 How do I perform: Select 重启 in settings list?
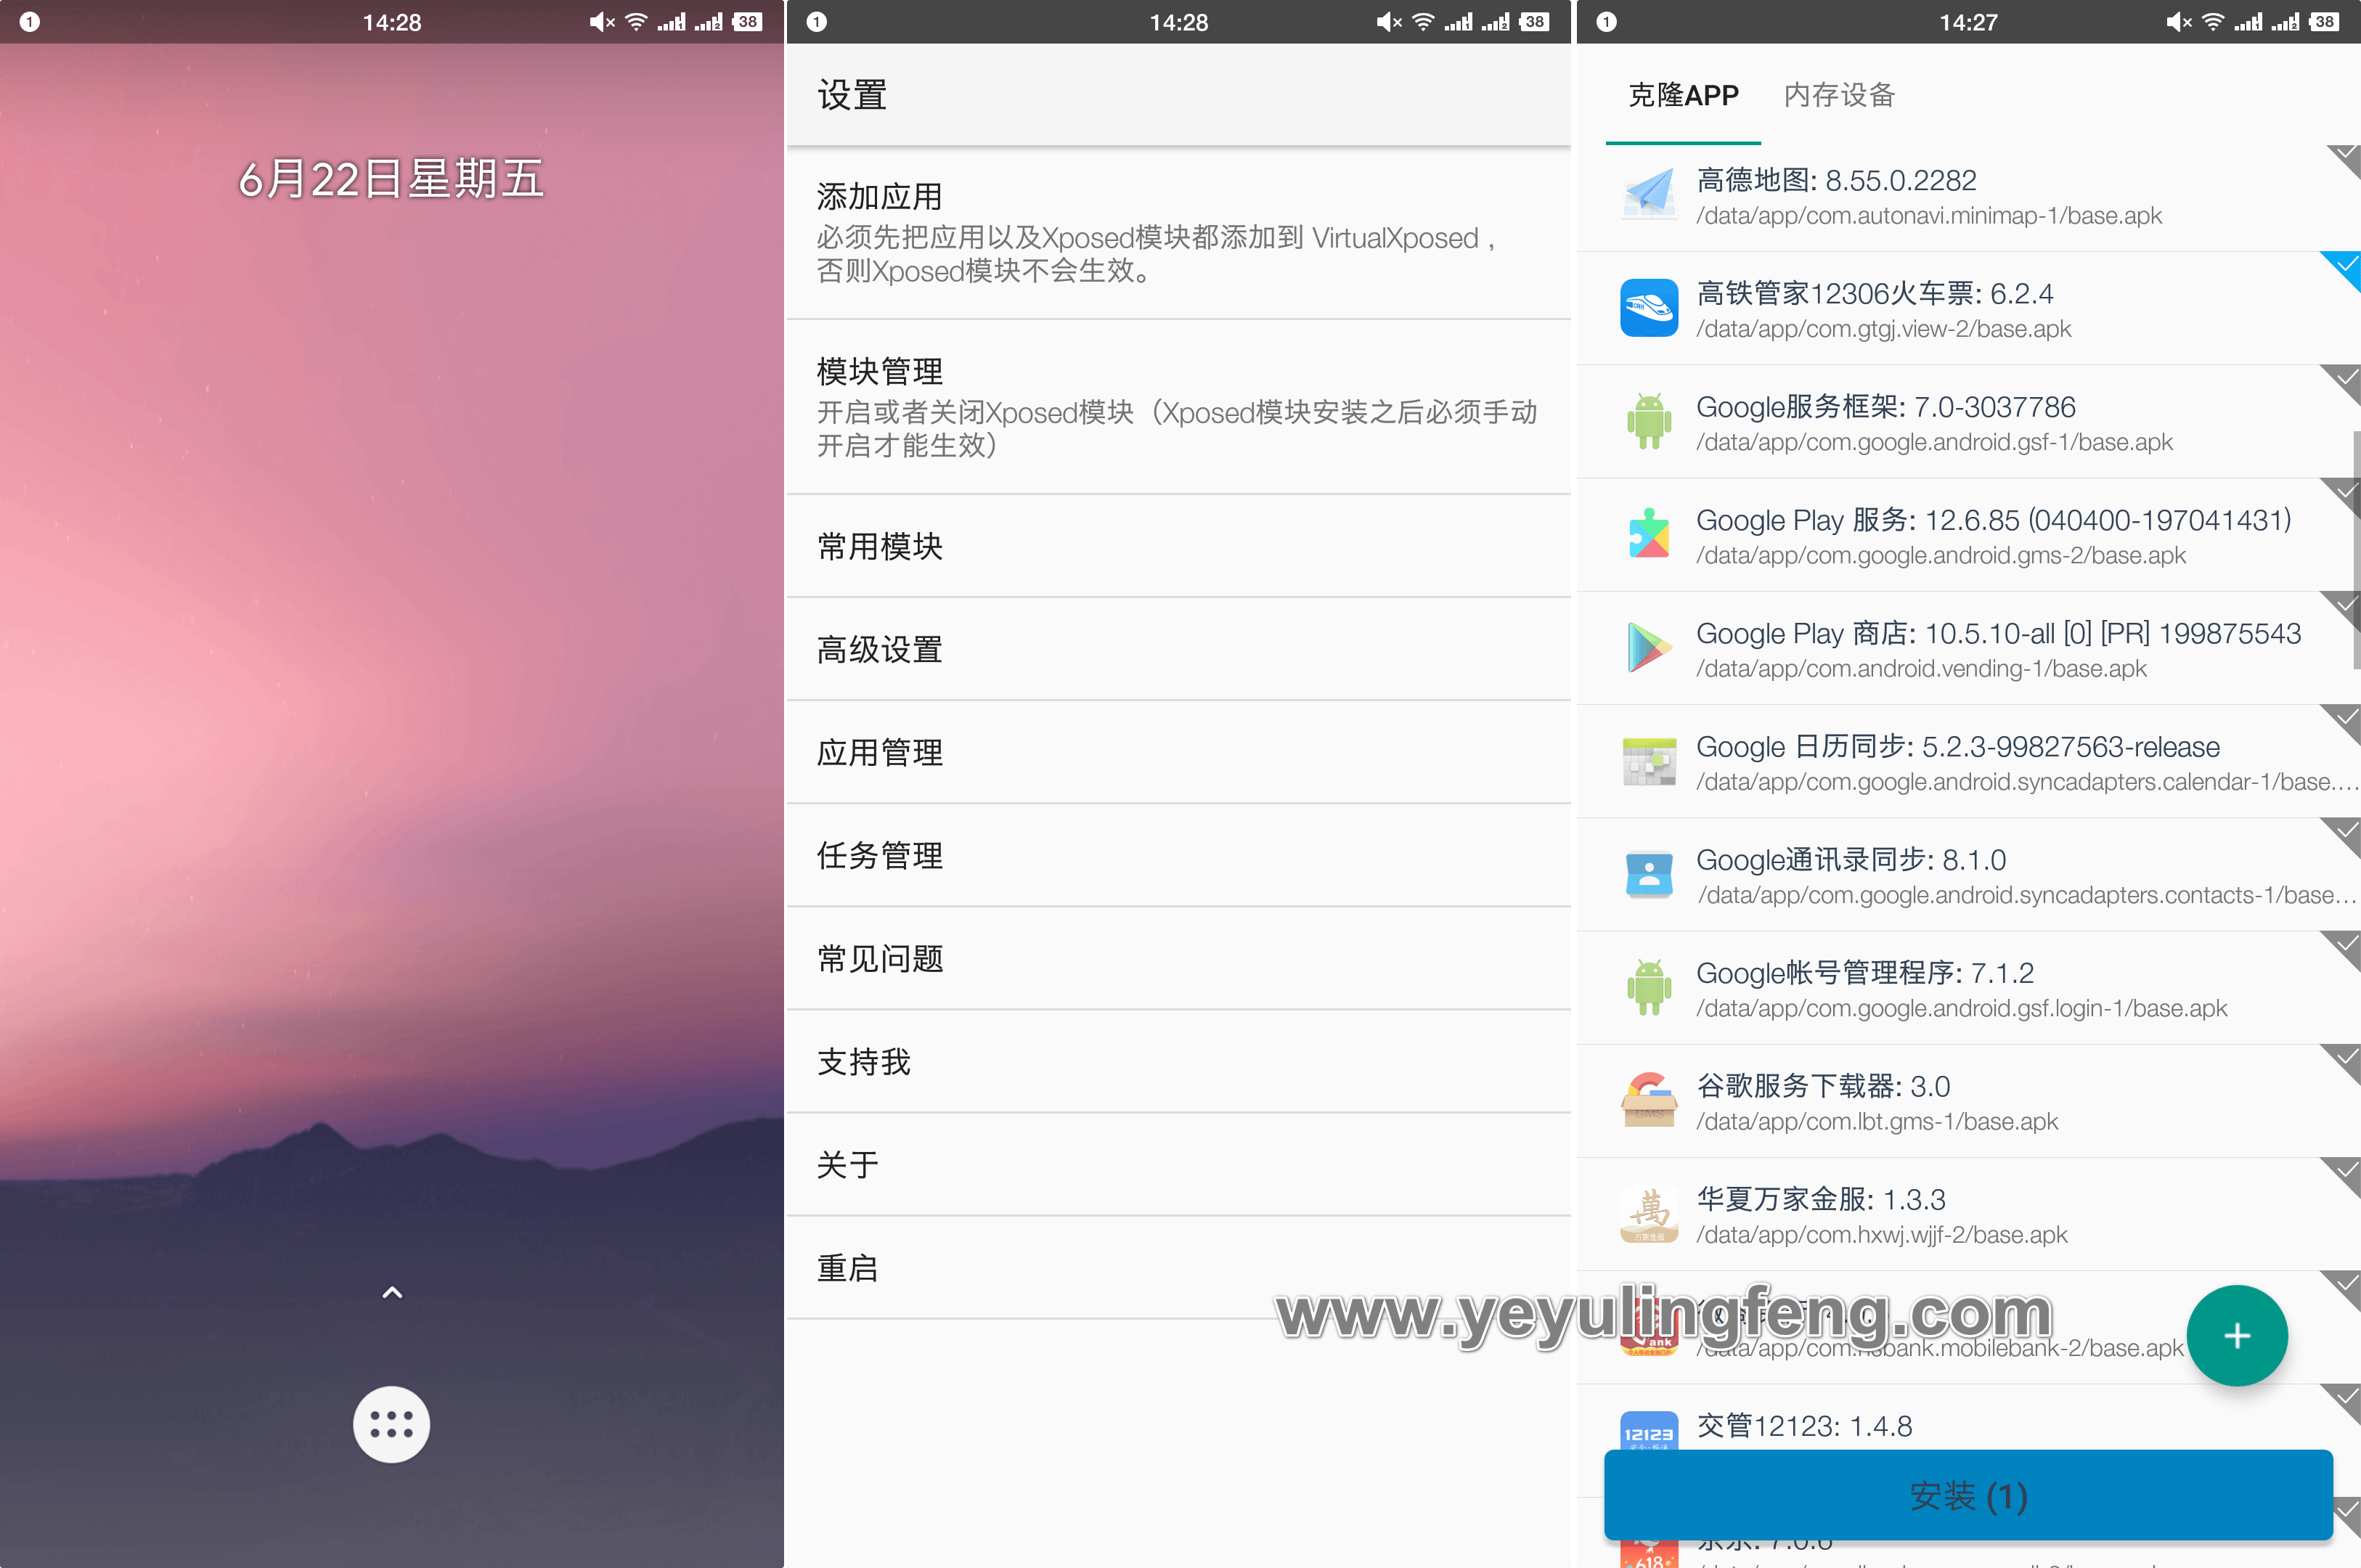(x=1178, y=1268)
